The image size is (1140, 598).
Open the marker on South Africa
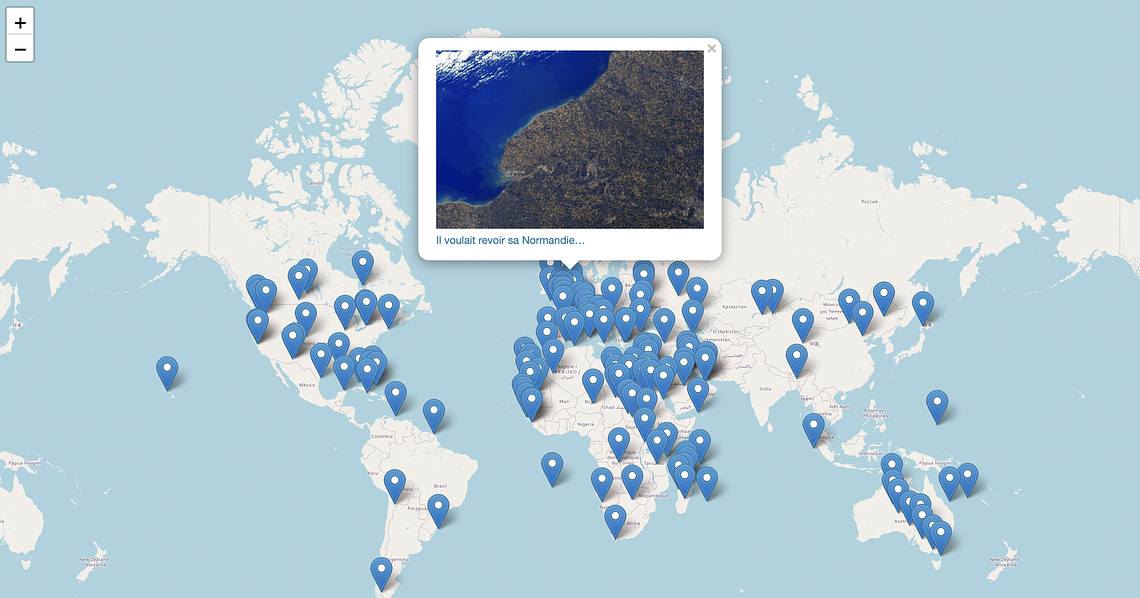coord(616,519)
